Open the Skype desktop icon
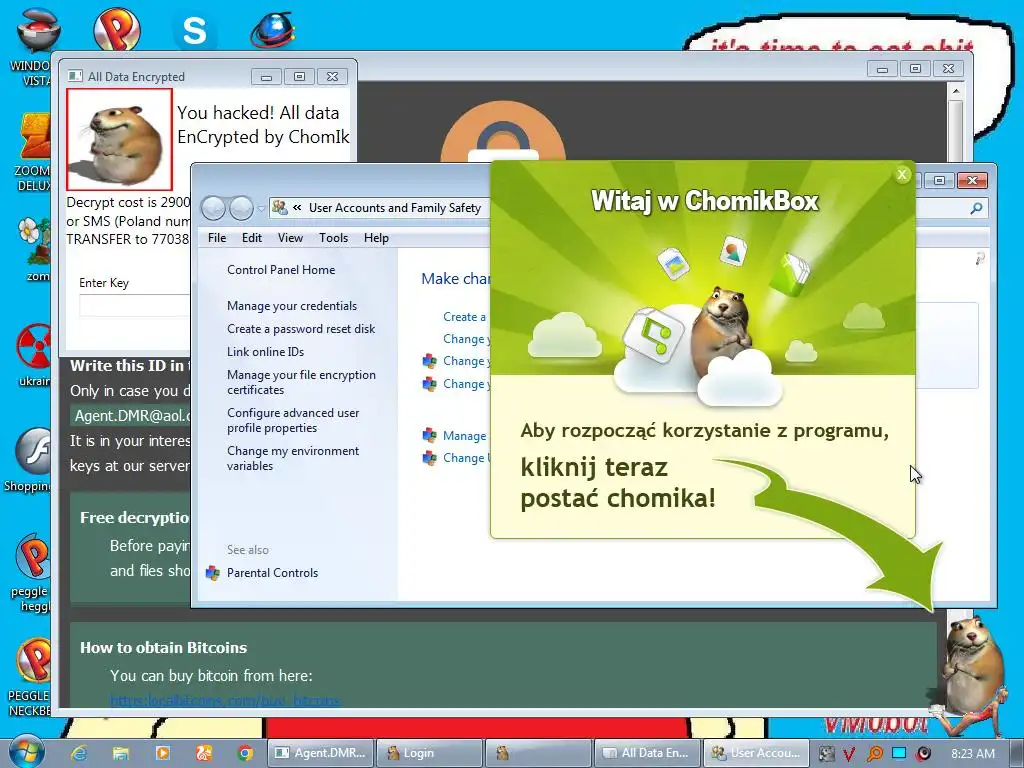 point(194,29)
